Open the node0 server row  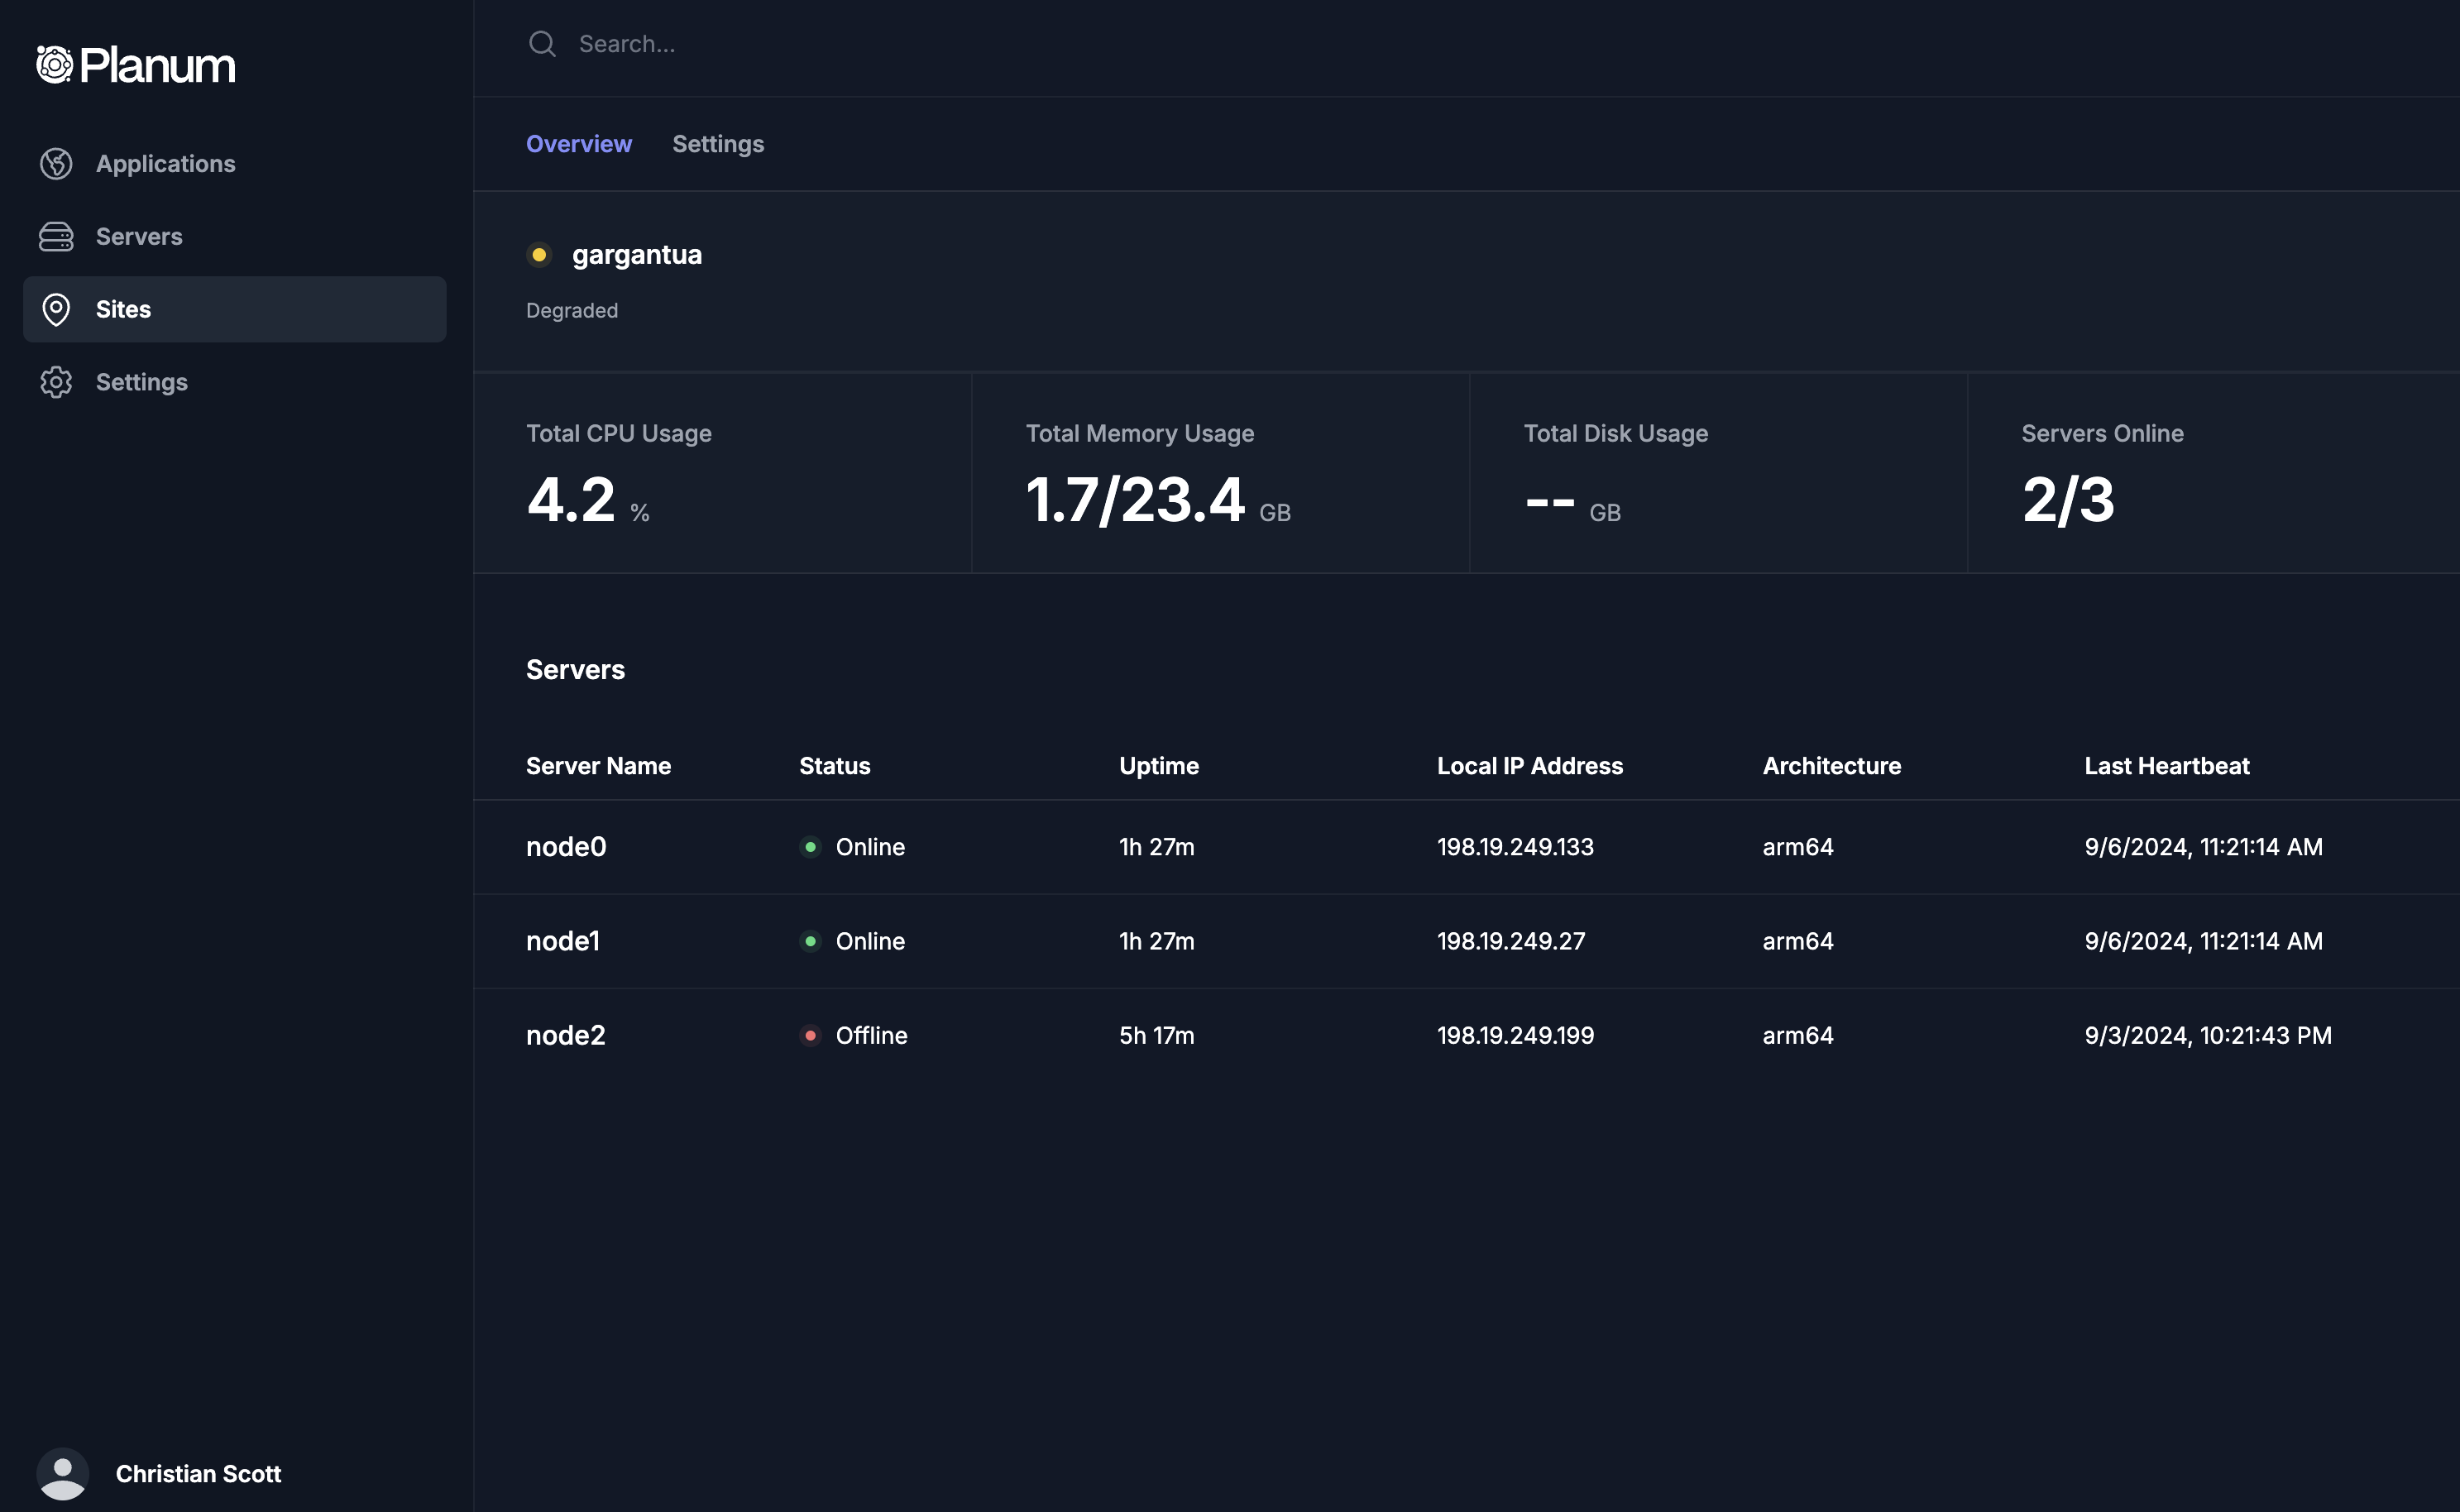(x=566, y=847)
